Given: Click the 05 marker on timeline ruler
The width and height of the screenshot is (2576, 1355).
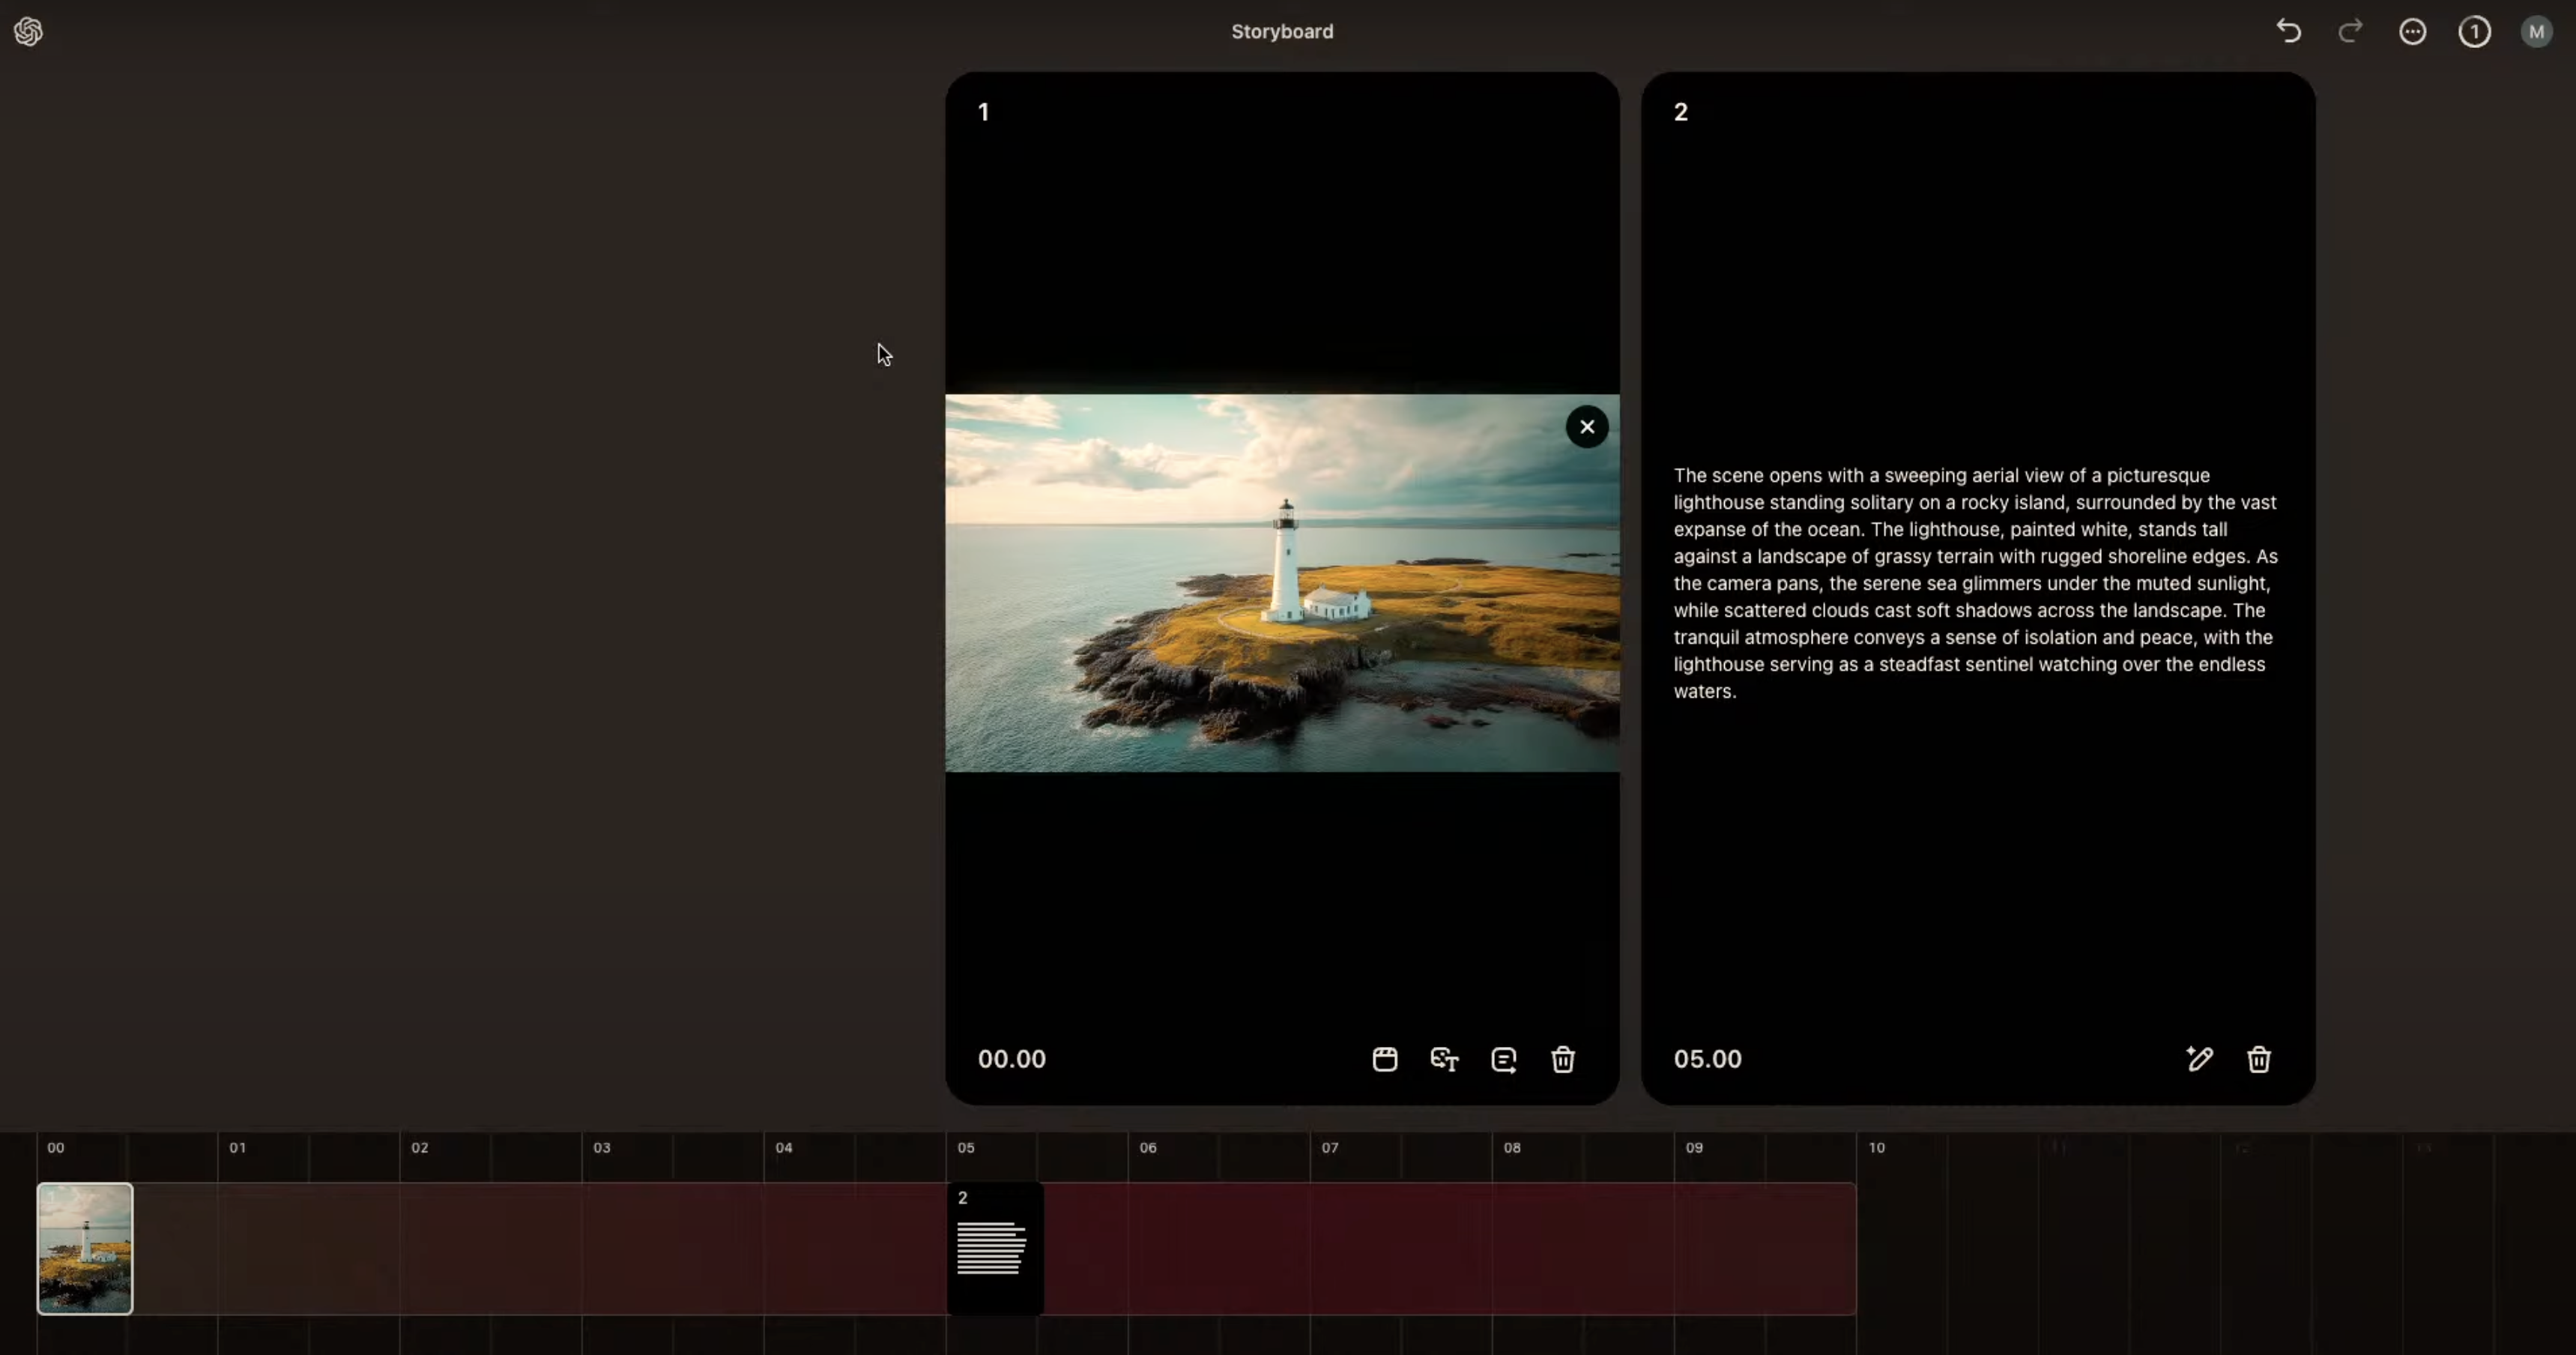Looking at the screenshot, I should [x=965, y=1148].
